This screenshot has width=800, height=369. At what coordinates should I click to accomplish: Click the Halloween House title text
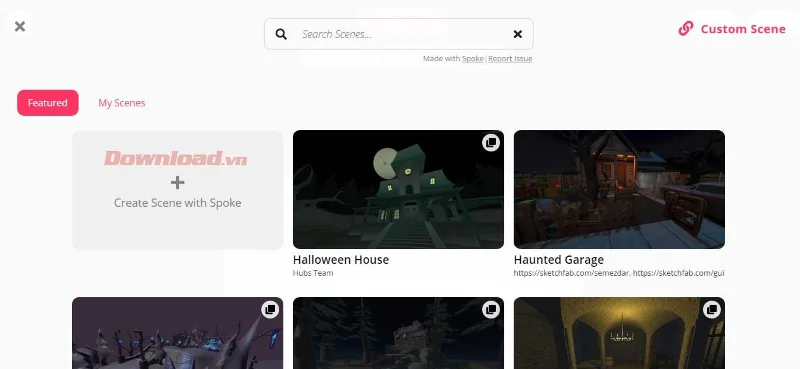pos(341,260)
